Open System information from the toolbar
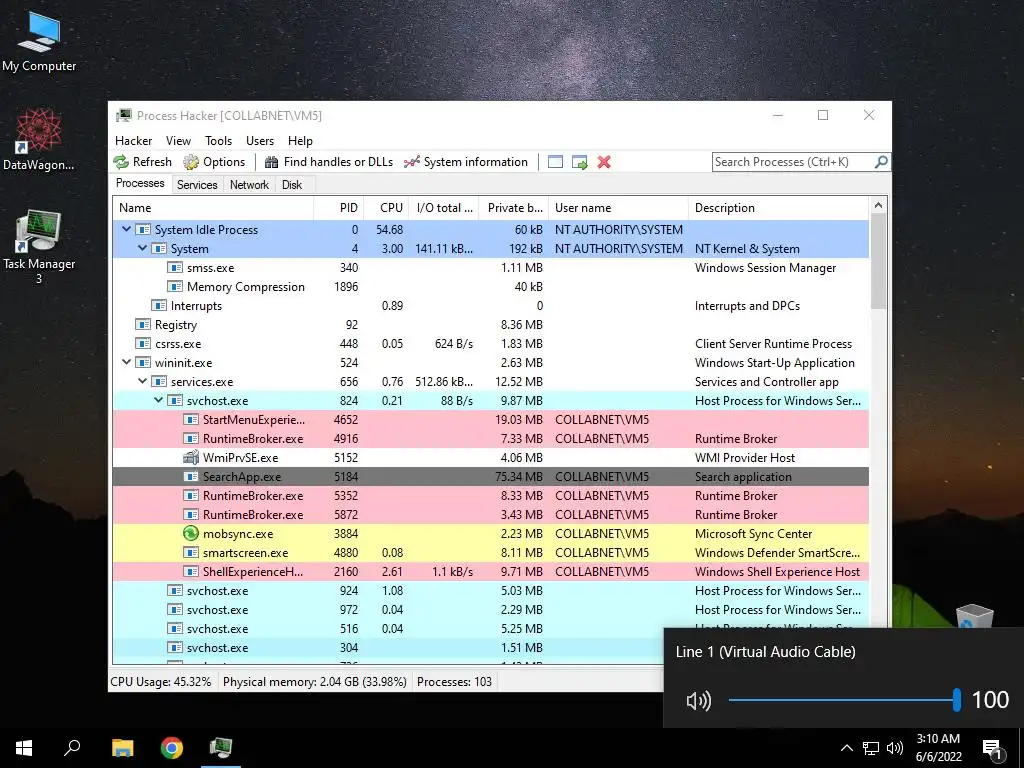The image size is (1024, 768). pyautogui.click(x=466, y=162)
